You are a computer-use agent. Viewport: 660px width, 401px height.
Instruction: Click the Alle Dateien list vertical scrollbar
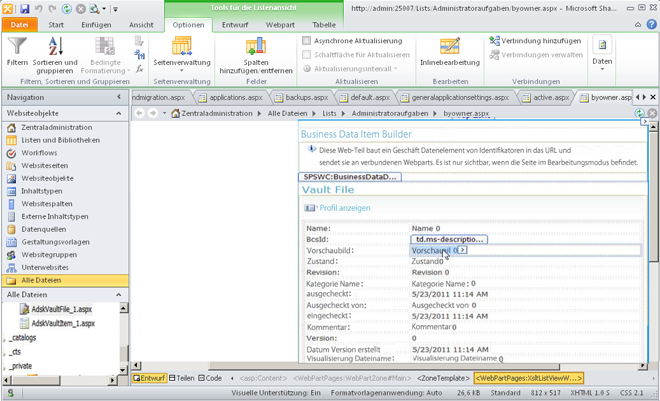[124, 339]
